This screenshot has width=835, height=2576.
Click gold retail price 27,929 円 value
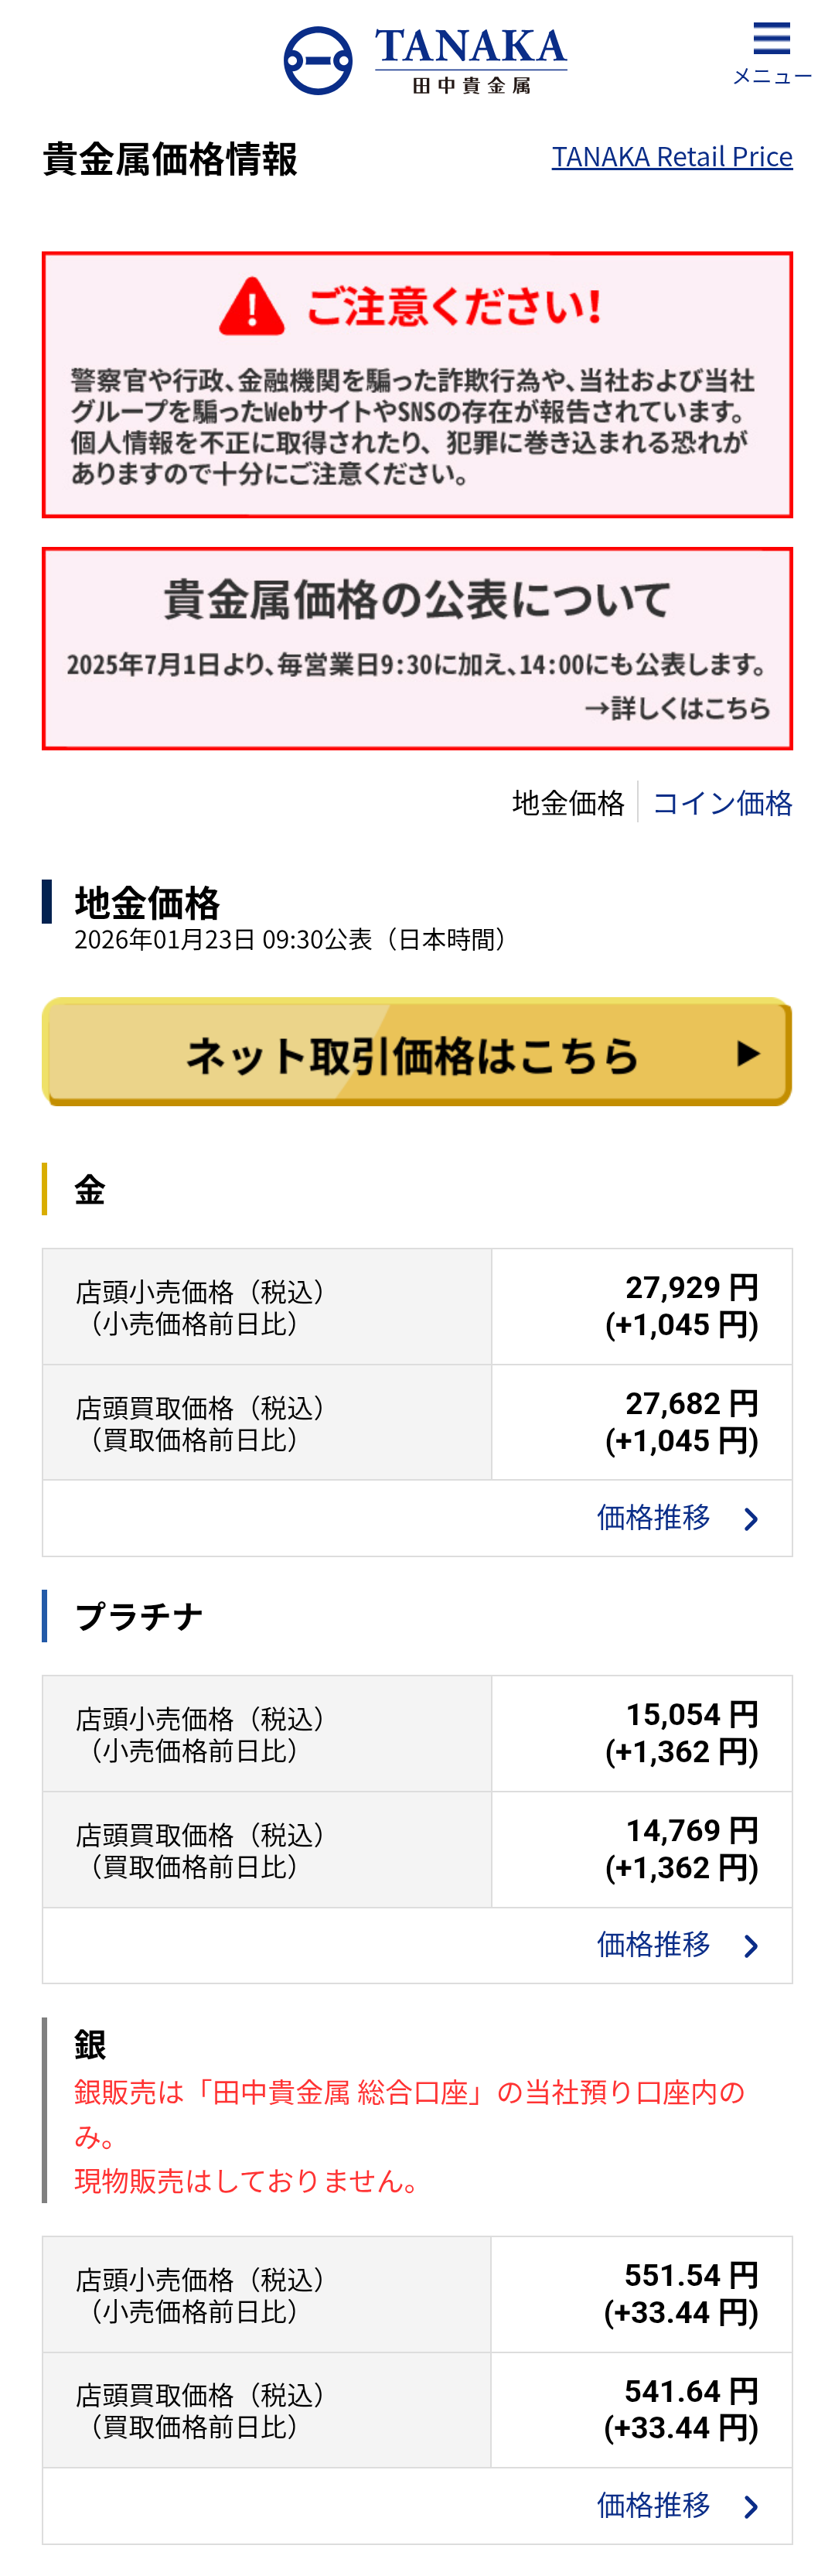click(691, 1287)
